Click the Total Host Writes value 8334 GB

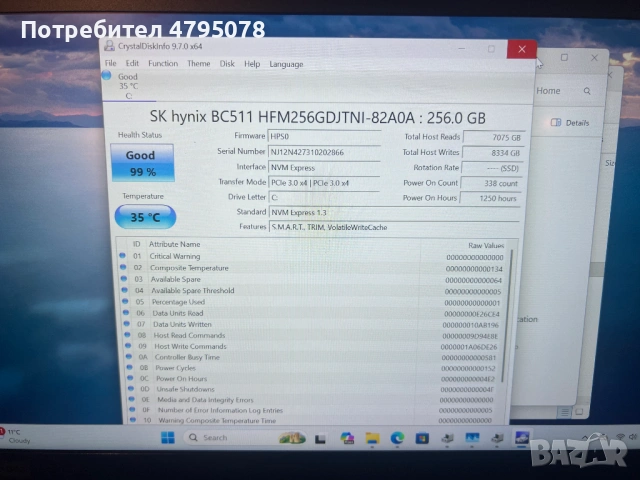[492, 153]
